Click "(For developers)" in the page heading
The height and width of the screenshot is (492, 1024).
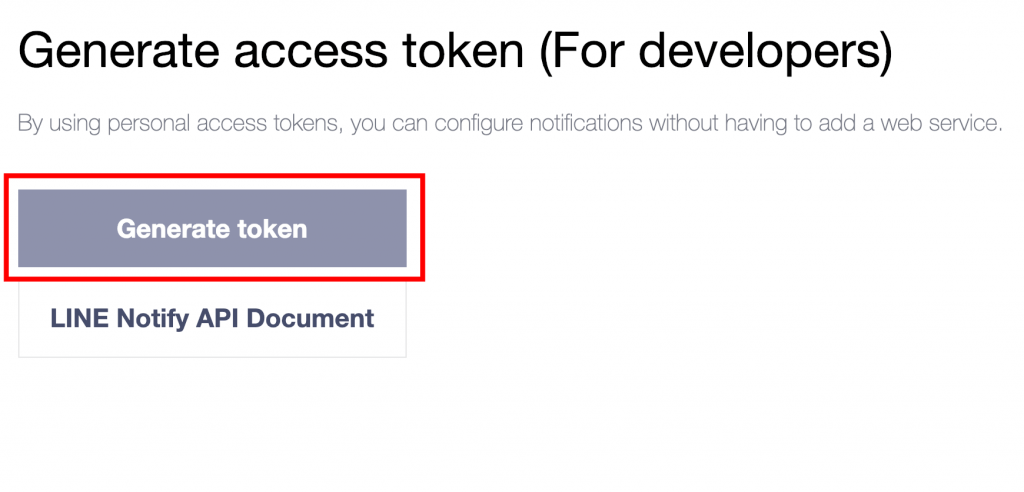(715, 50)
